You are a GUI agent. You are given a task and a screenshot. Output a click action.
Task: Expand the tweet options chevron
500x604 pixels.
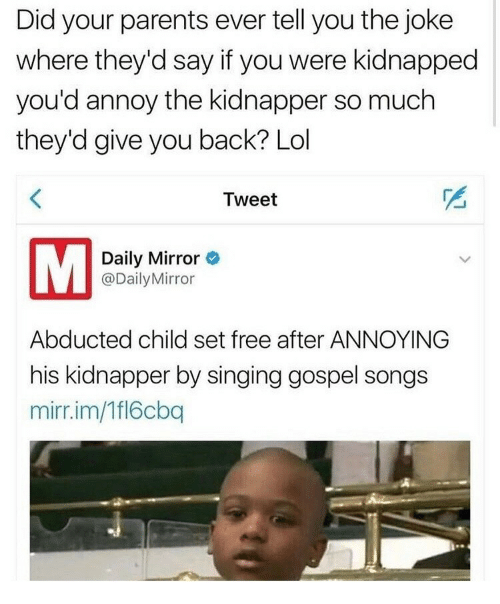[x=465, y=259]
